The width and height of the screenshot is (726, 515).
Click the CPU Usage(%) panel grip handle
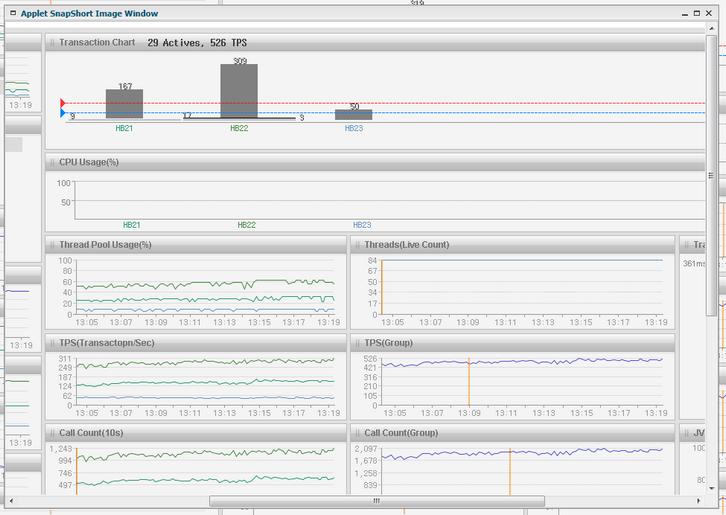click(x=52, y=162)
